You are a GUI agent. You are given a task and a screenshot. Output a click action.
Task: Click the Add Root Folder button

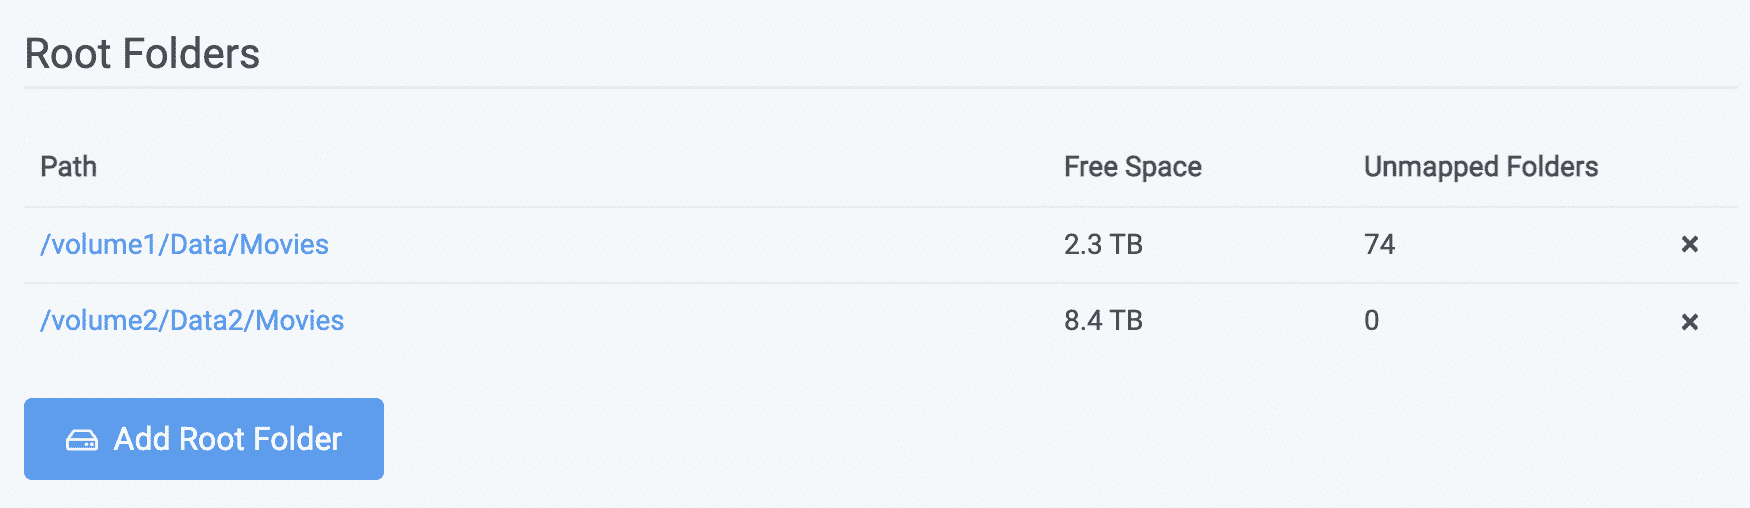pyautogui.click(x=204, y=439)
